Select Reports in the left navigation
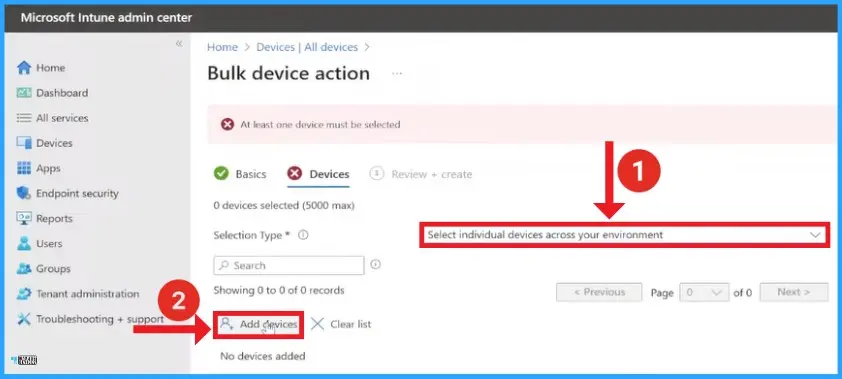Screen dimensions: 842x379 click(54, 218)
